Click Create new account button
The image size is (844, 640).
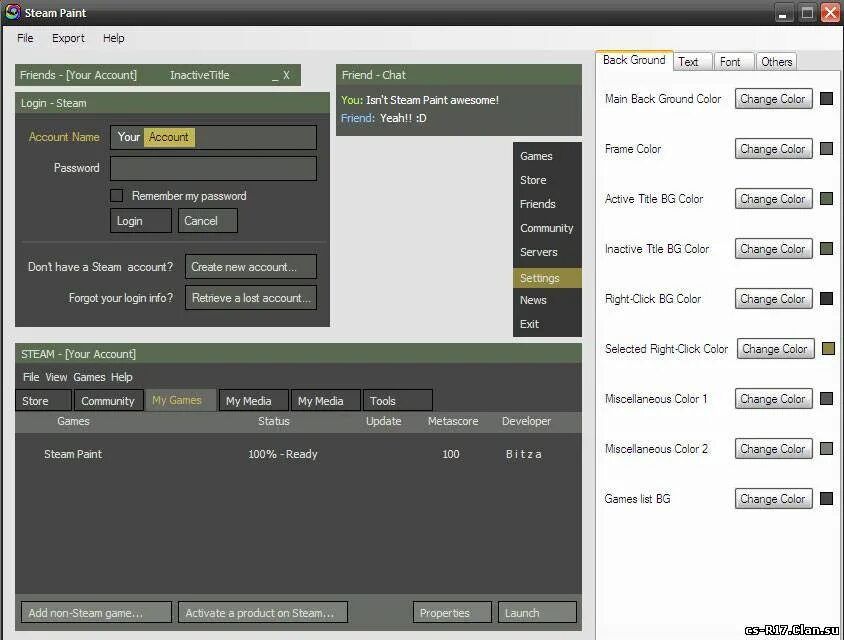click(251, 267)
